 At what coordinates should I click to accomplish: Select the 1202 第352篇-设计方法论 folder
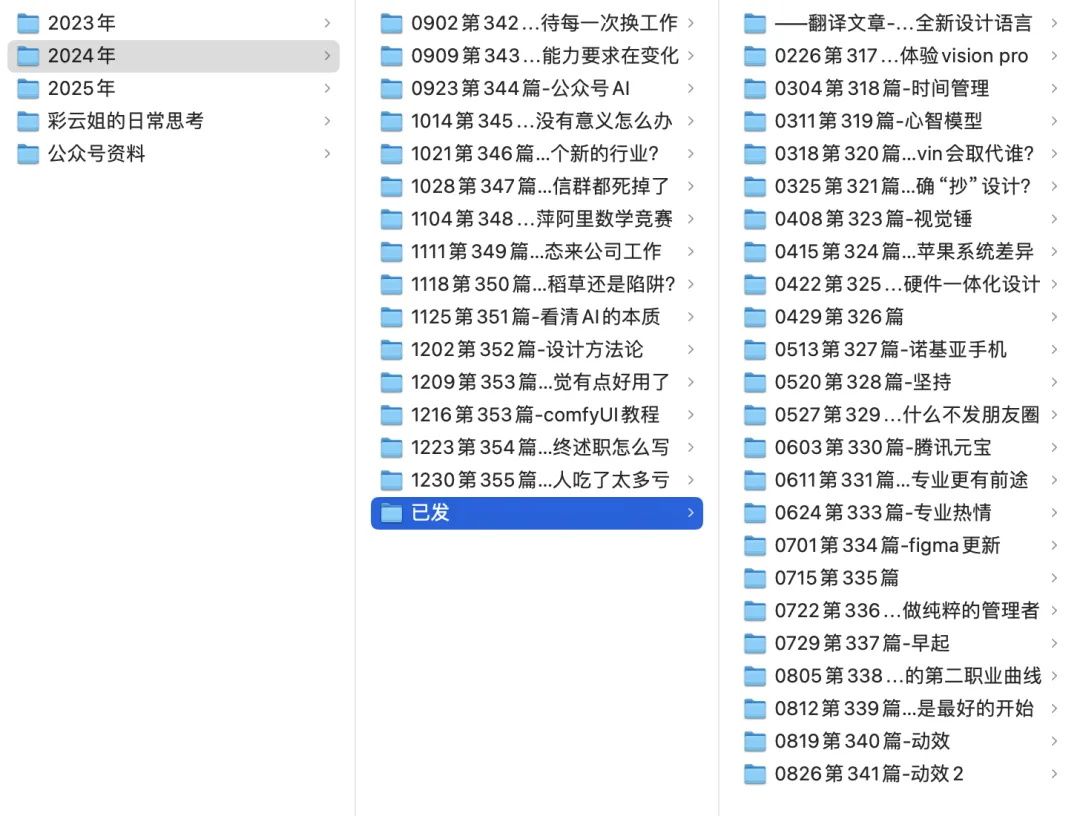coord(527,350)
